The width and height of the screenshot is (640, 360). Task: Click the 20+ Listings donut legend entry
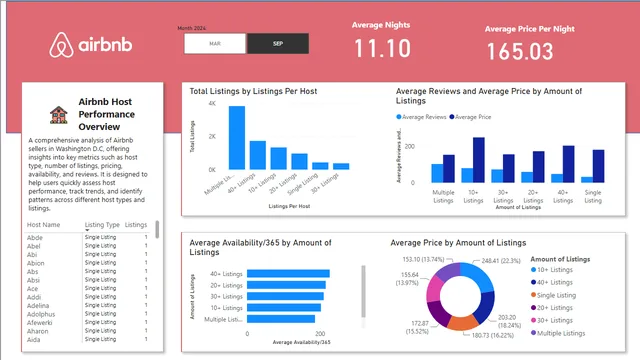[552, 308]
